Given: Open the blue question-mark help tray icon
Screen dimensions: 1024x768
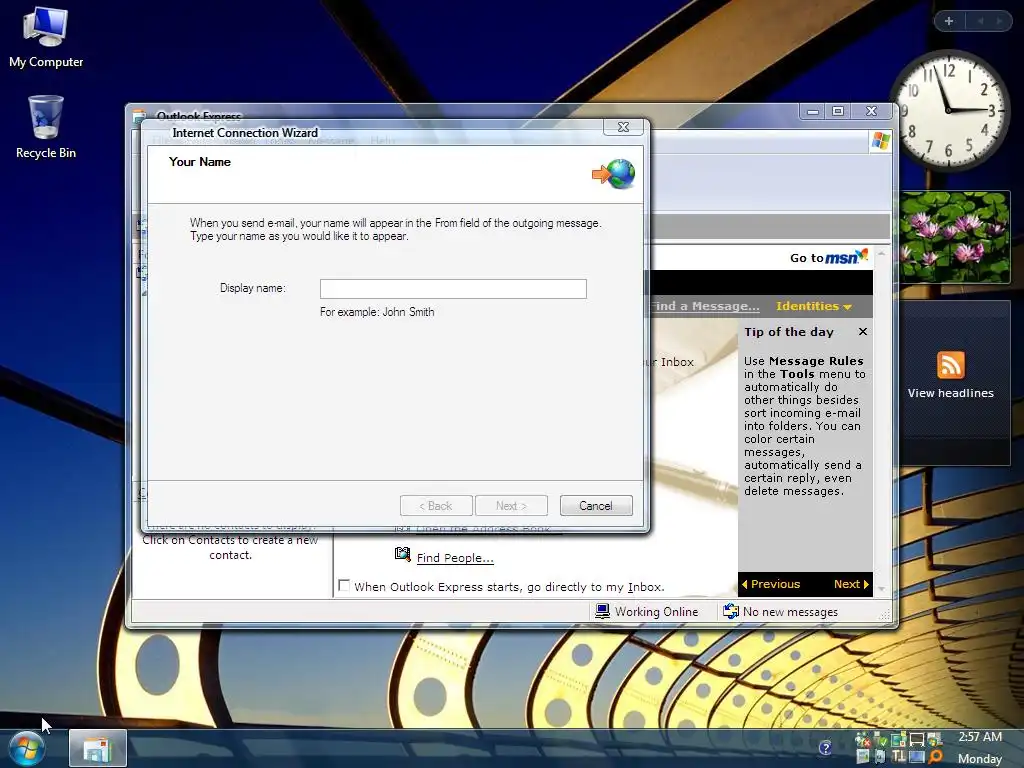Looking at the screenshot, I should (x=825, y=748).
